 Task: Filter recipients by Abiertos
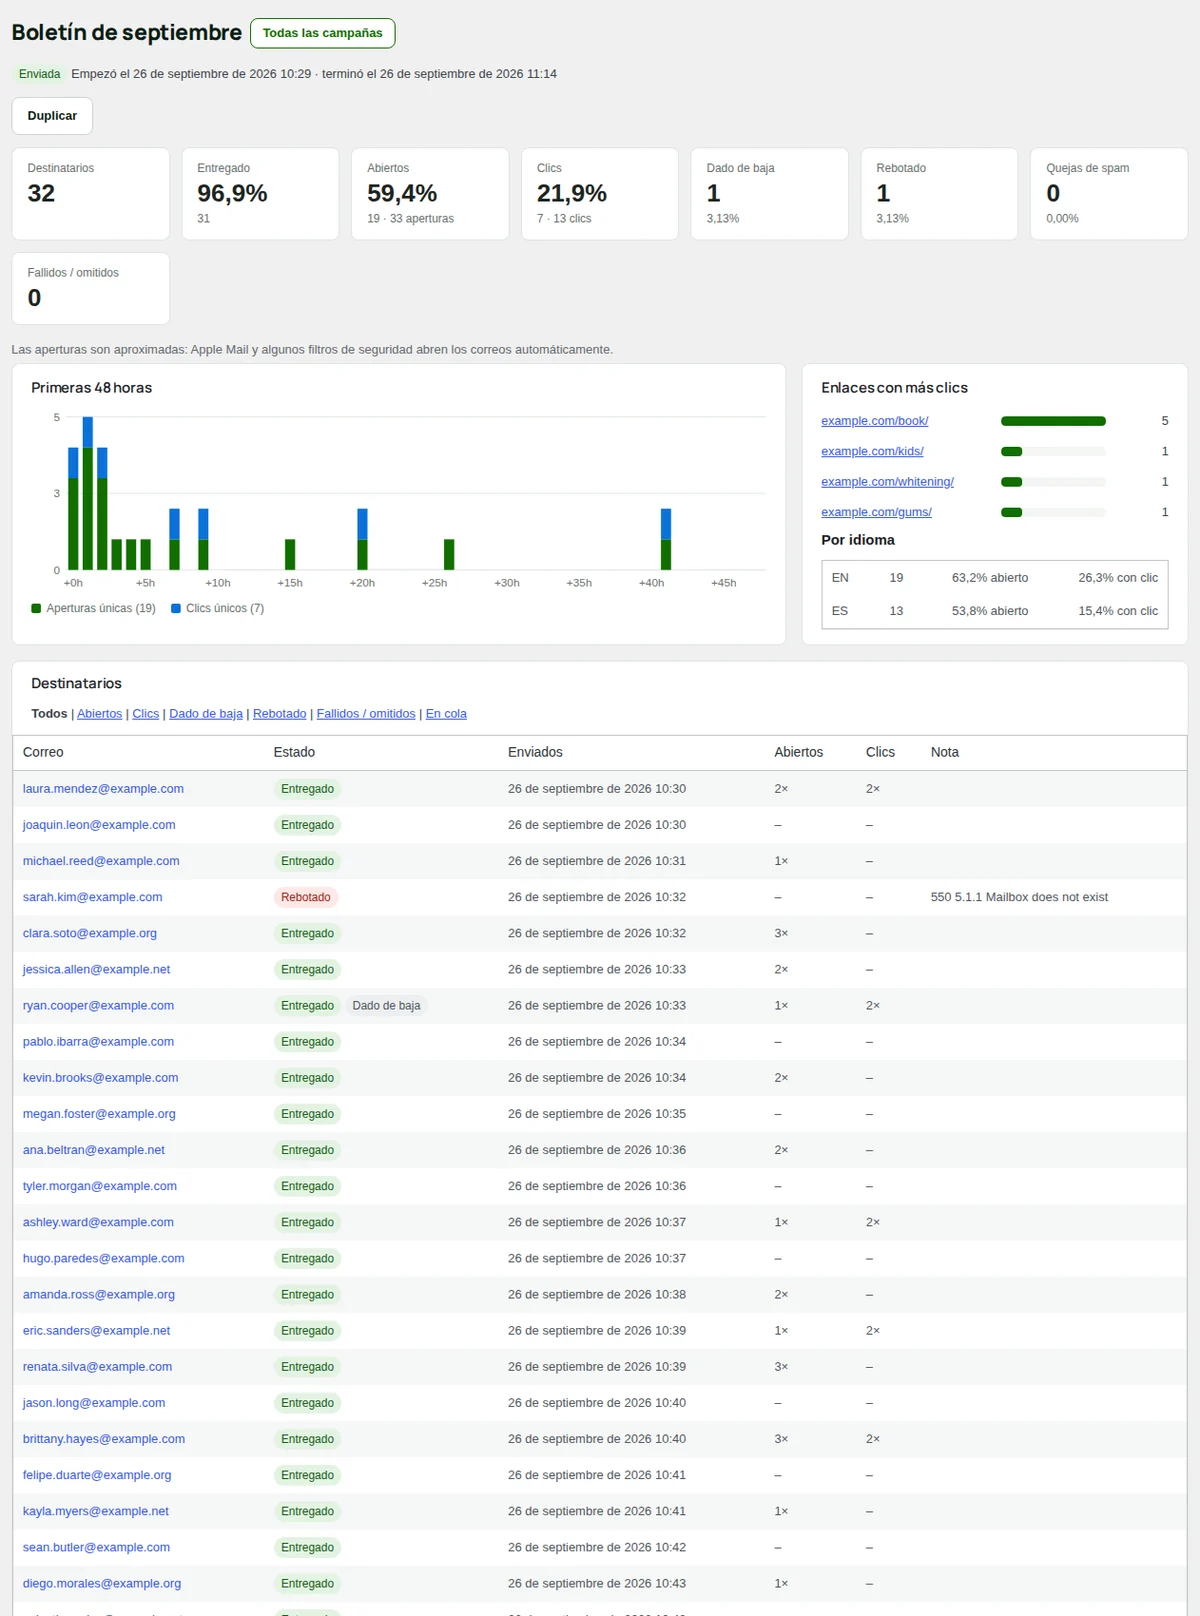(x=99, y=714)
